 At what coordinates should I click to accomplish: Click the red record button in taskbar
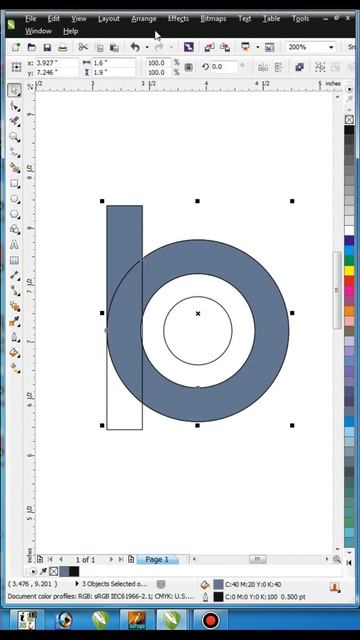tap(211, 621)
